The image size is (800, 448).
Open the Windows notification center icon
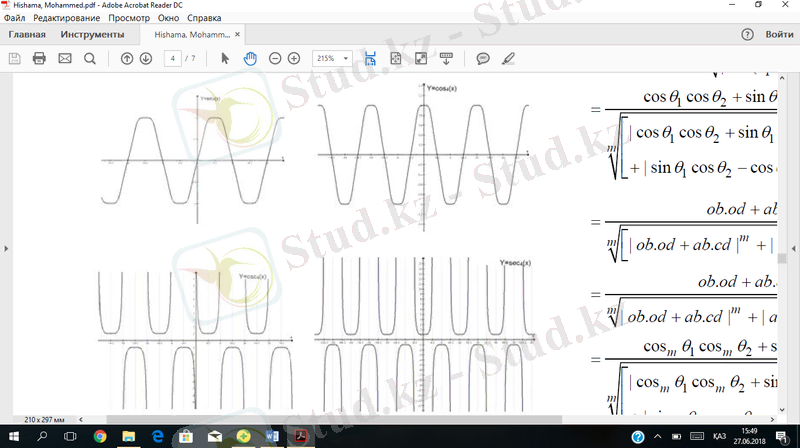[781, 436]
